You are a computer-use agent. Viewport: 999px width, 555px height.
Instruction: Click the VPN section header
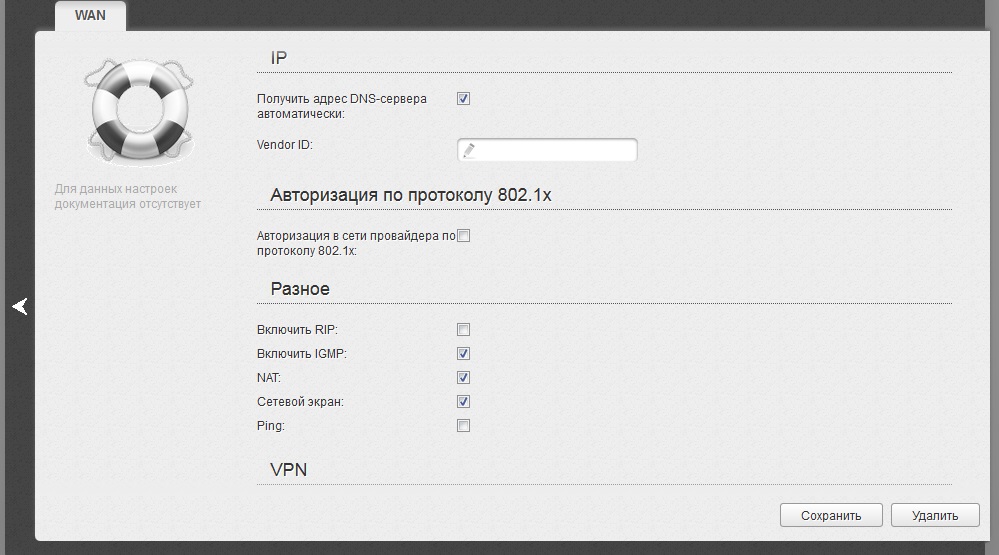click(289, 470)
